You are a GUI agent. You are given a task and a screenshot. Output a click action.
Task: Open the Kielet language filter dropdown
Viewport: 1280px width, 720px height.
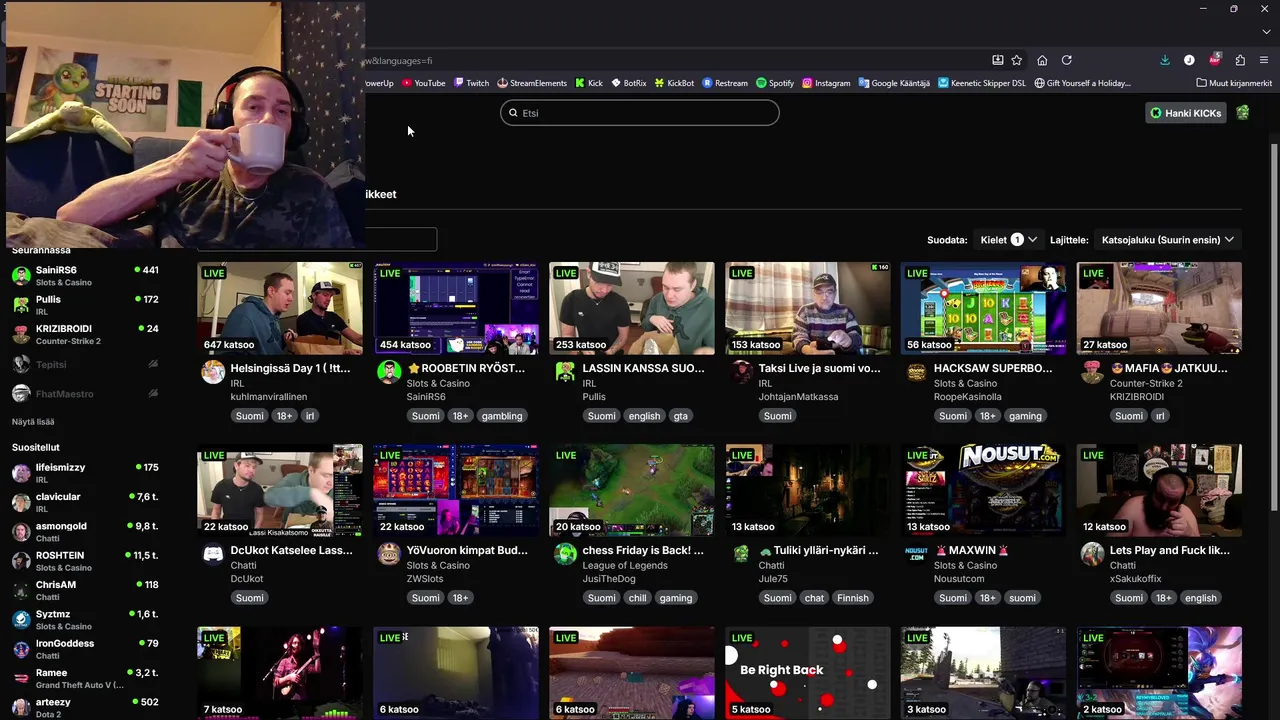point(1008,240)
